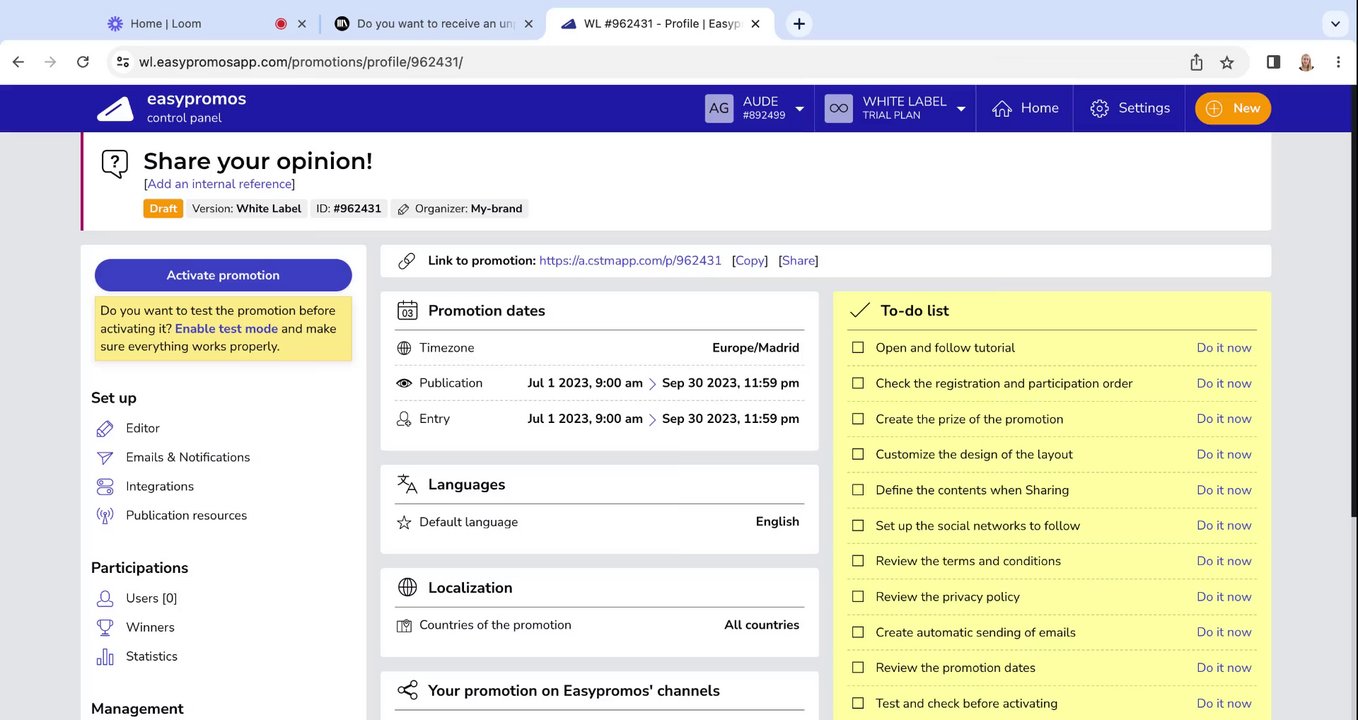The height and width of the screenshot is (720, 1358).
Task: Click the Publication eye icon
Action: coord(404,383)
